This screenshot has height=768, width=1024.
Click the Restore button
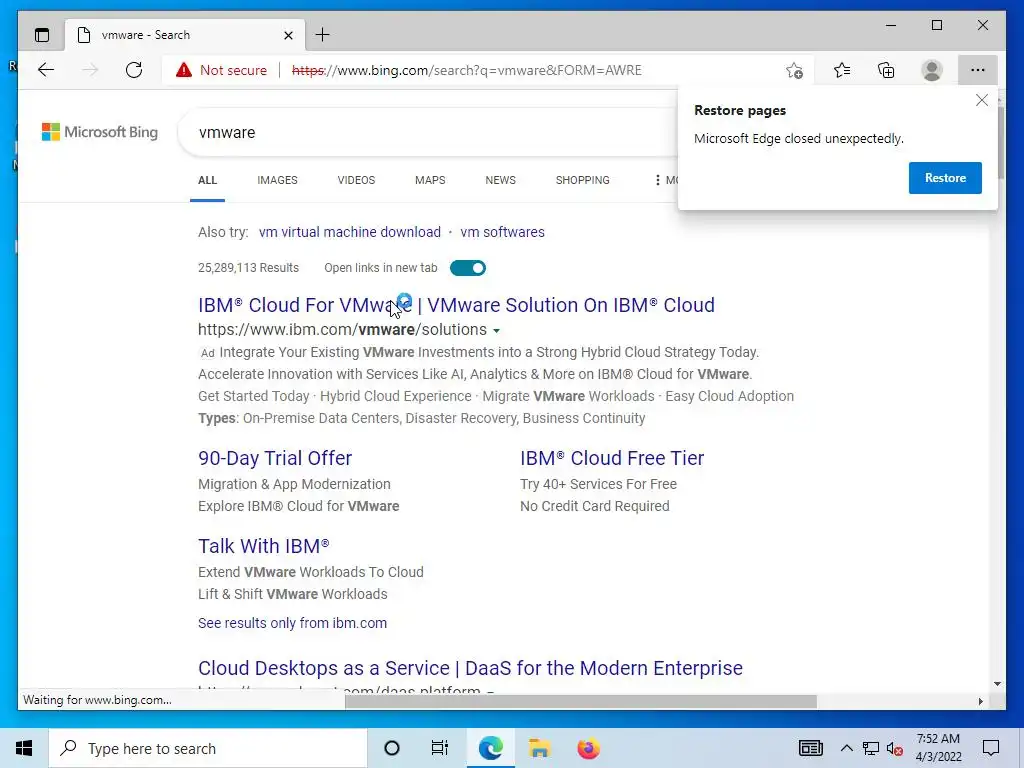945,178
